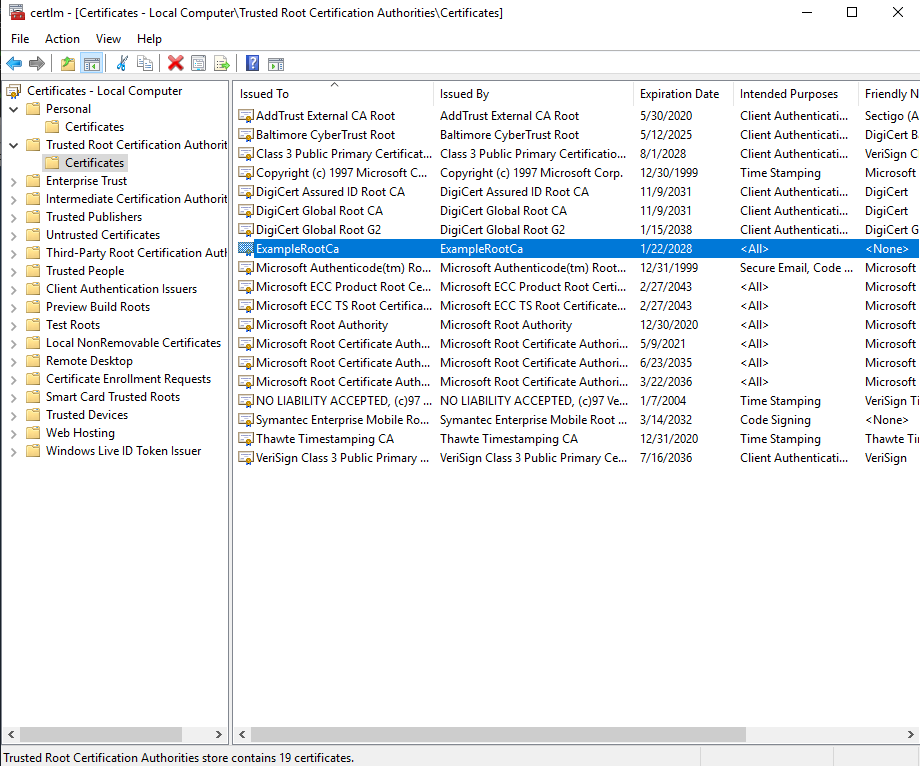920x766 pixels.
Task: Open Properties via the toolbar icon
Action: coord(198,63)
